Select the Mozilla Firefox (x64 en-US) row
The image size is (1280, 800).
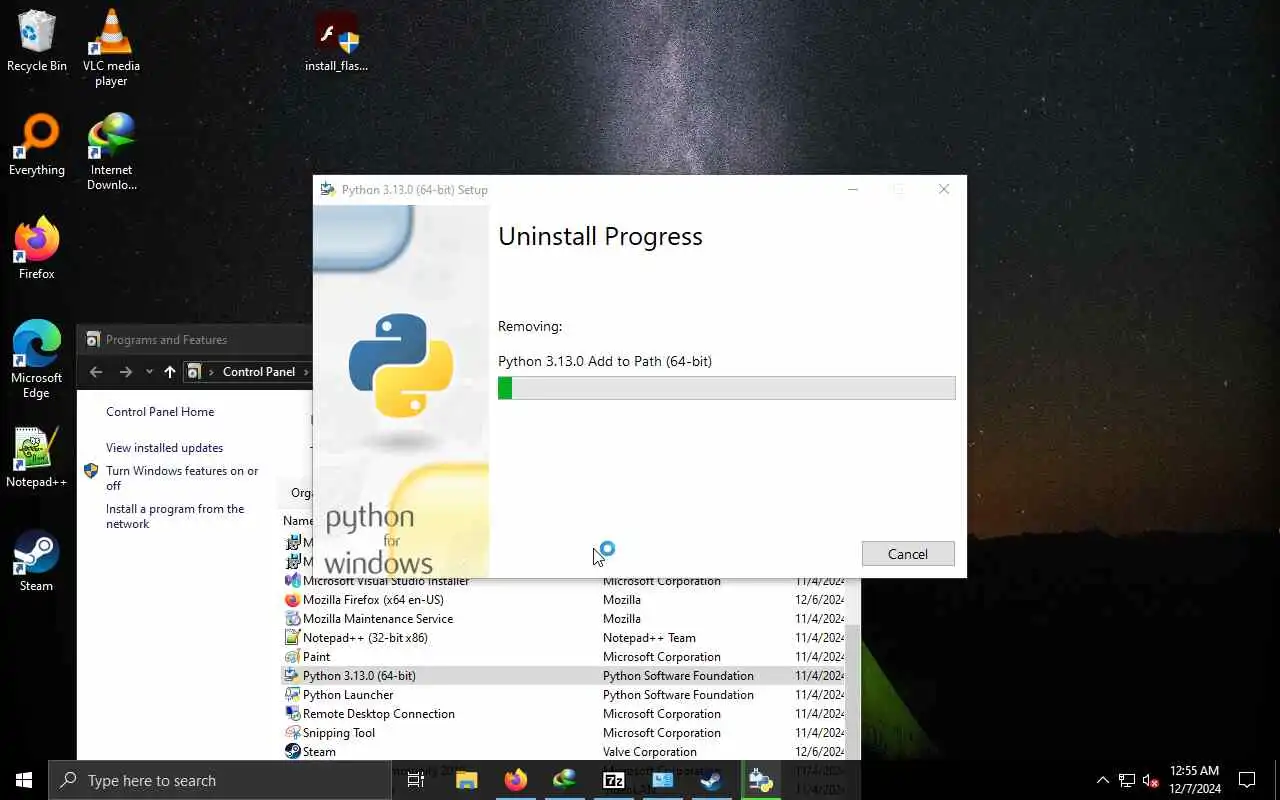565,600
